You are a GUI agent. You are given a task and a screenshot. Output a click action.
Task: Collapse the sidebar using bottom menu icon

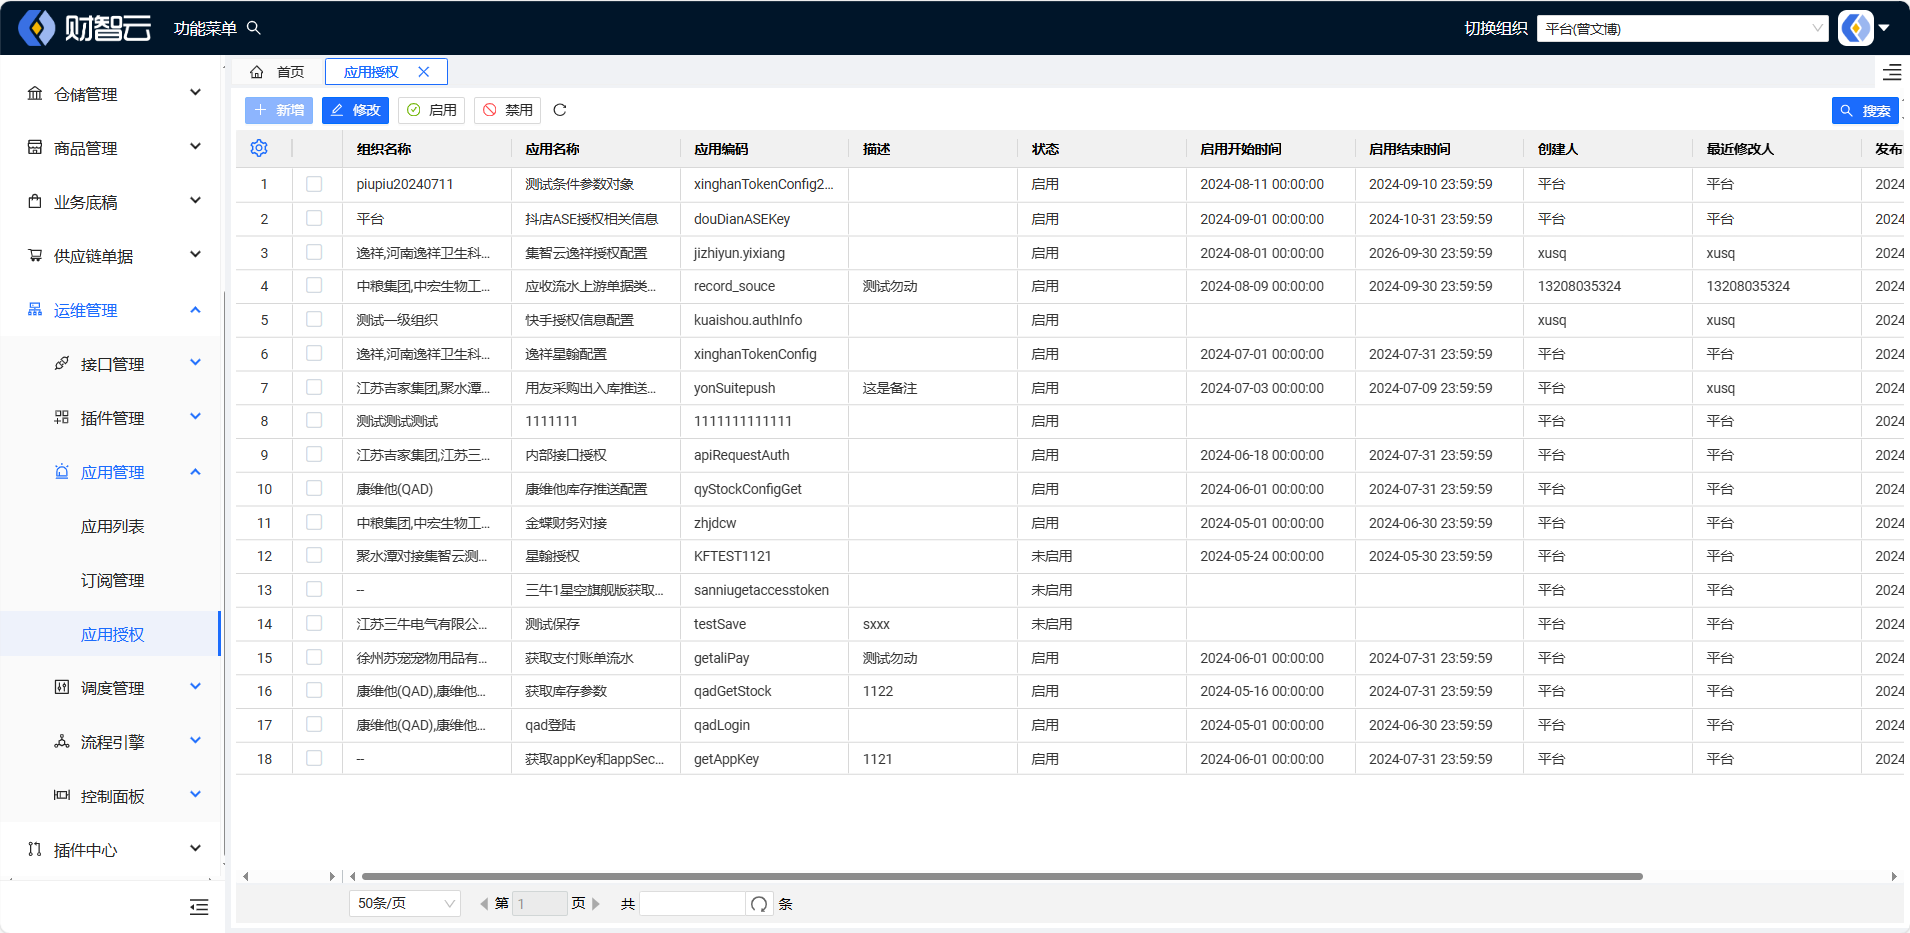(x=199, y=907)
